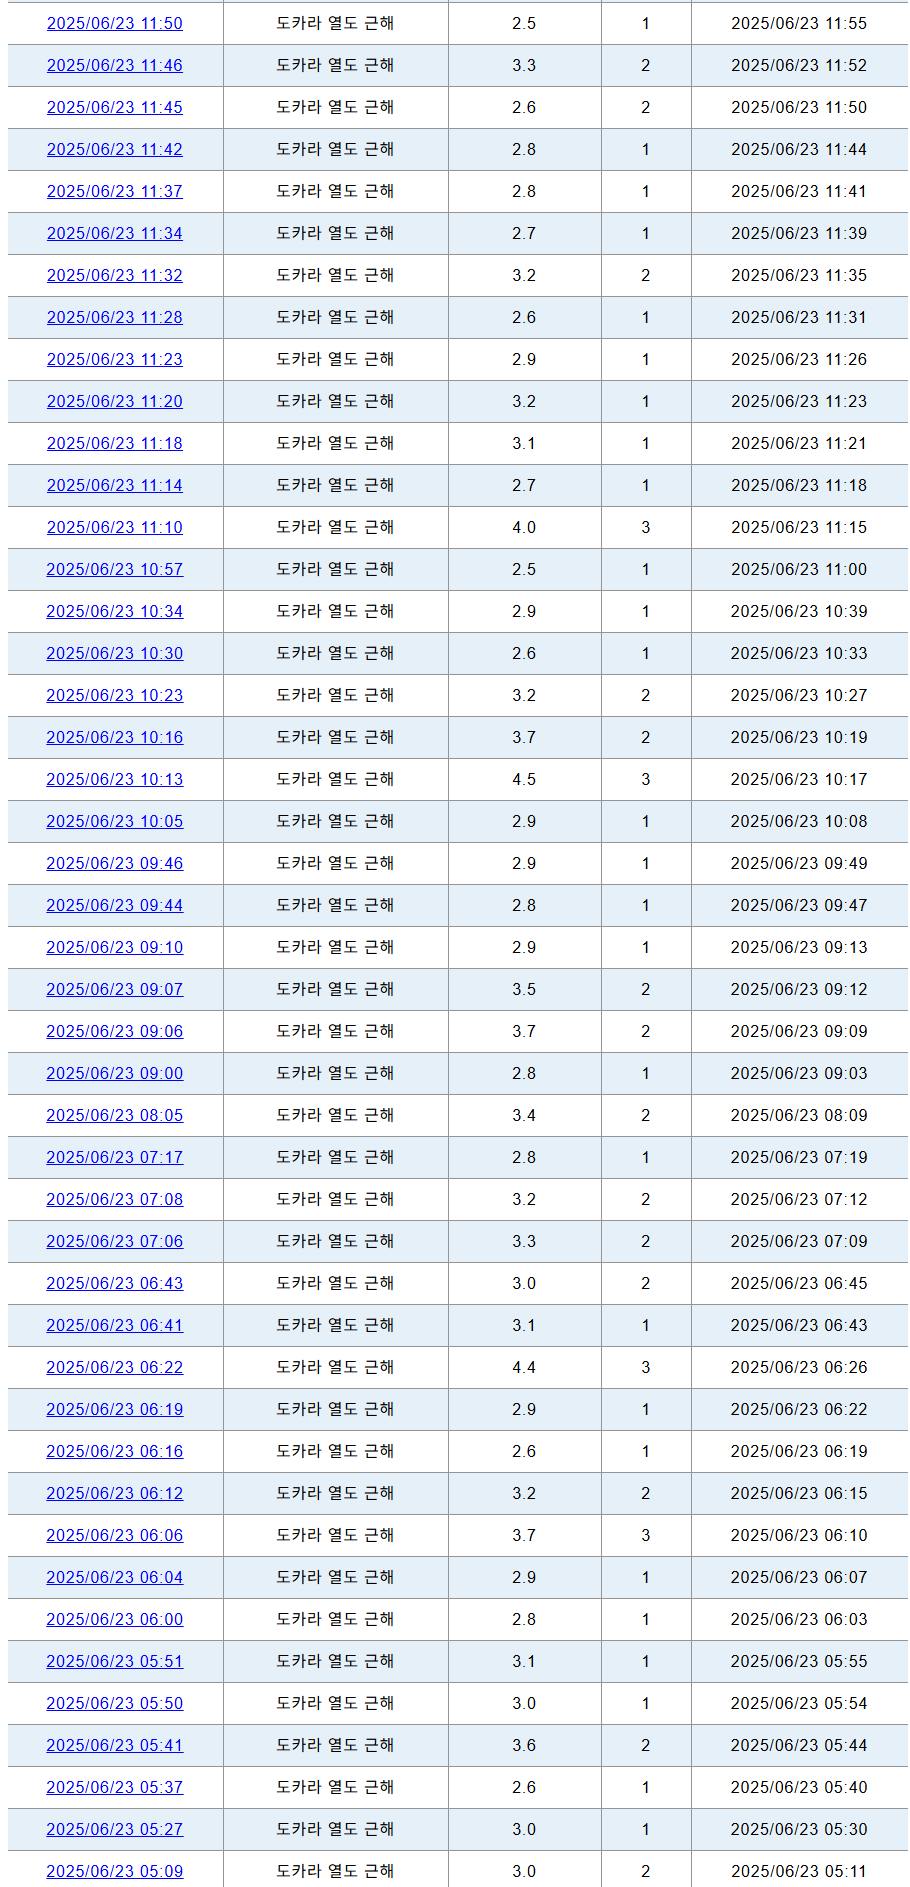
Task: Open the 2025/06/23 05:09 earthquake link
Action: 115,1871
